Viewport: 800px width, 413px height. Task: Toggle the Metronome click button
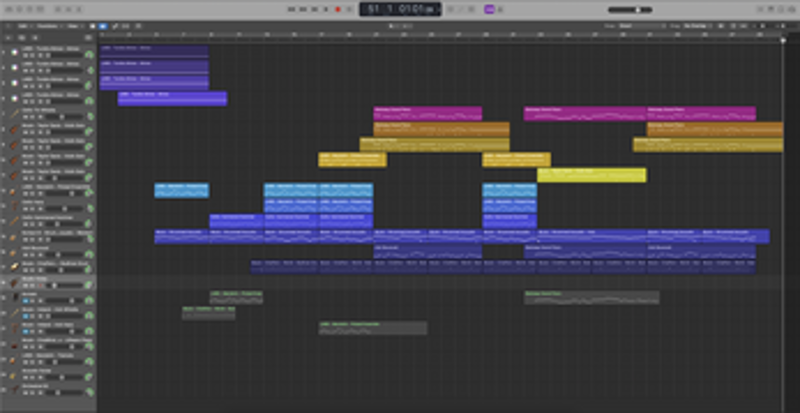pyautogui.click(x=502, y=9)
